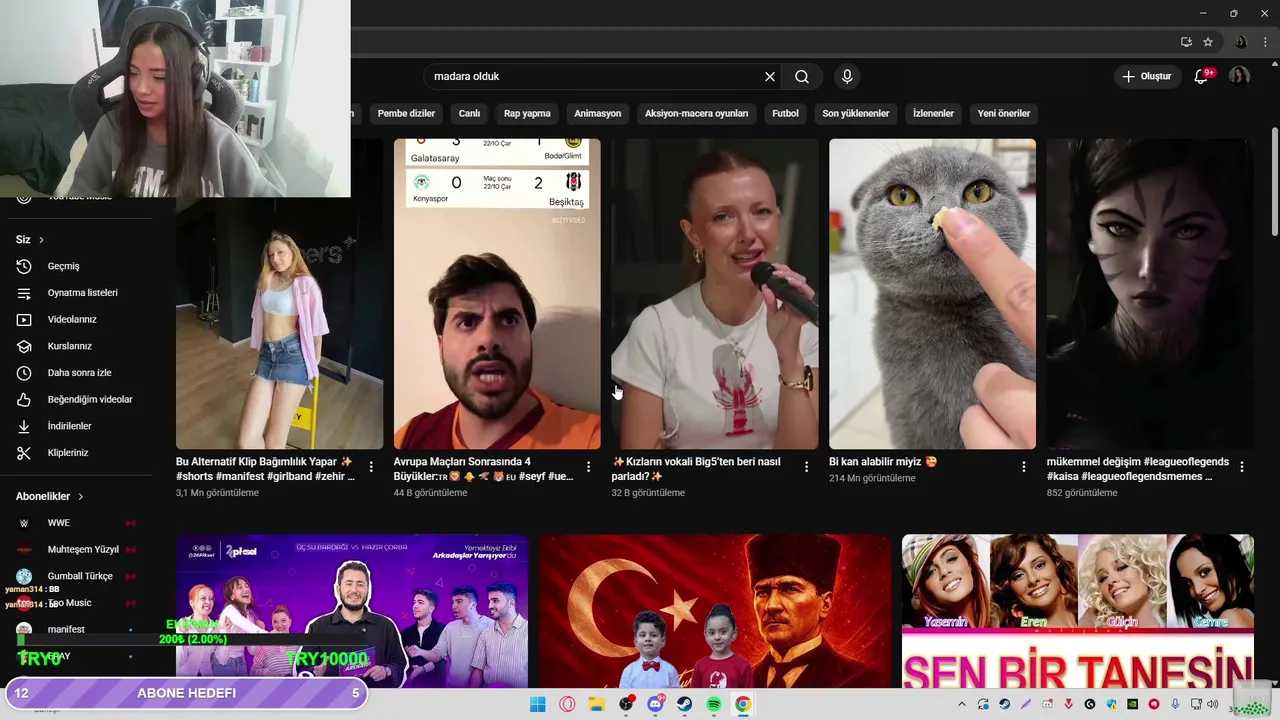Open the account avatar menu
Screen dimensions: 1280x720
pos(1239,77)
